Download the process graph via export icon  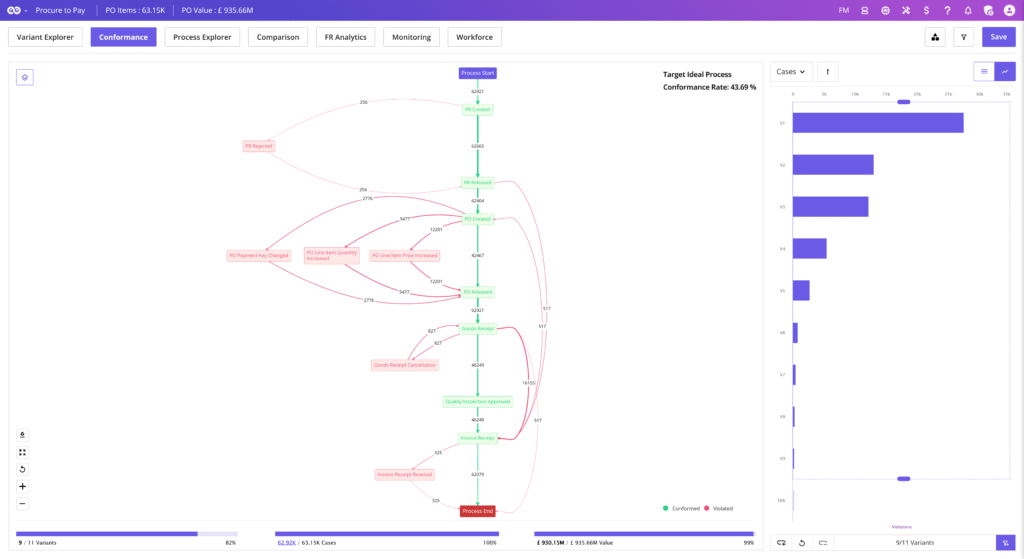[23, 435]
